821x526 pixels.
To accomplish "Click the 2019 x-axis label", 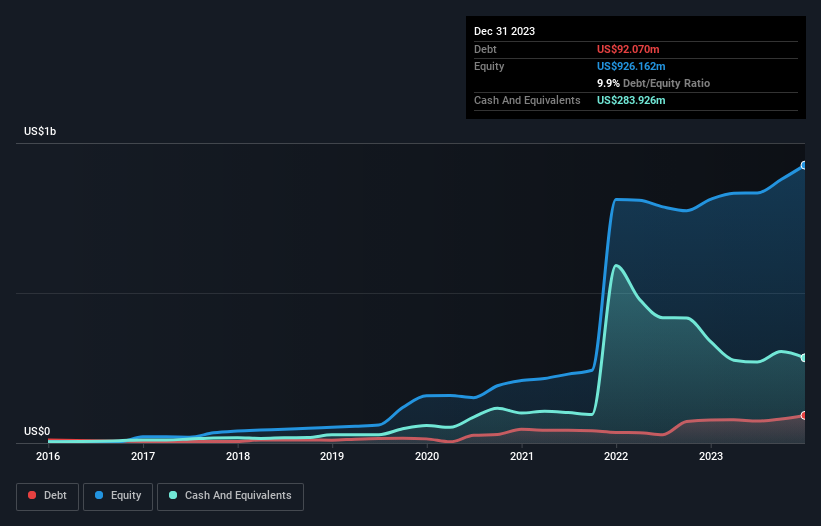I will [332, 456].
